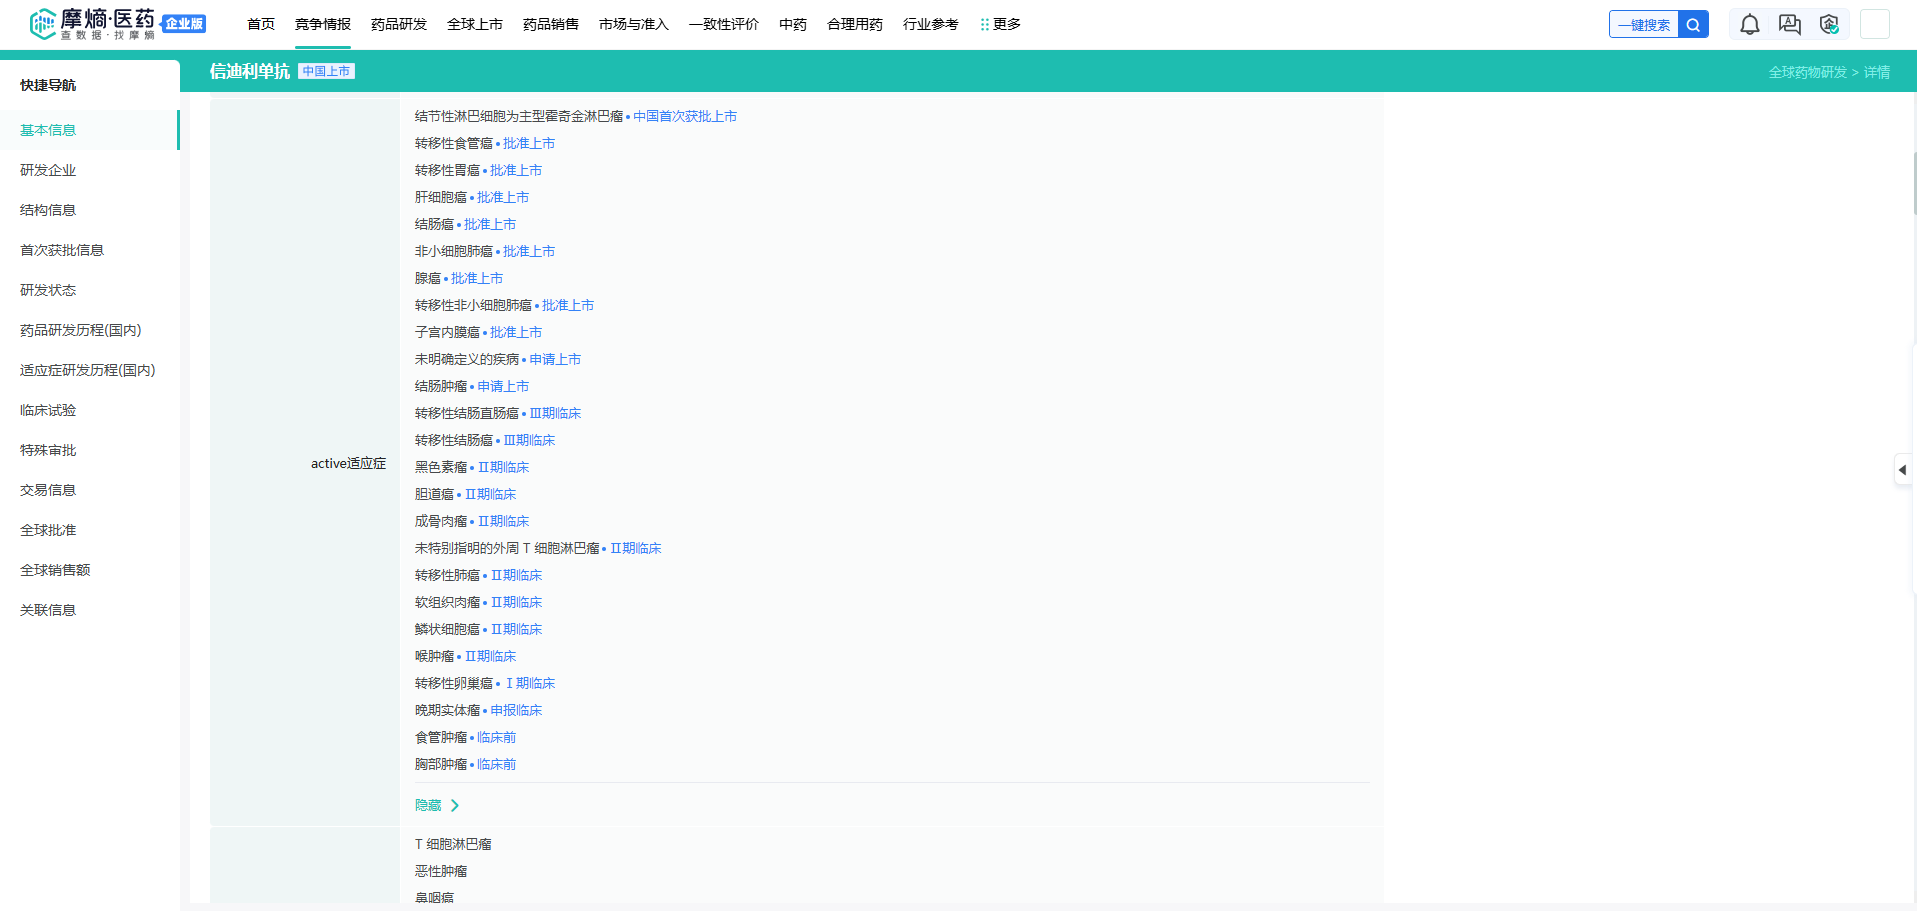The height and width of the screenshot is (911, 1917).
Task: Click the blue search magnifier button
Action: [x=1693, y=25]
